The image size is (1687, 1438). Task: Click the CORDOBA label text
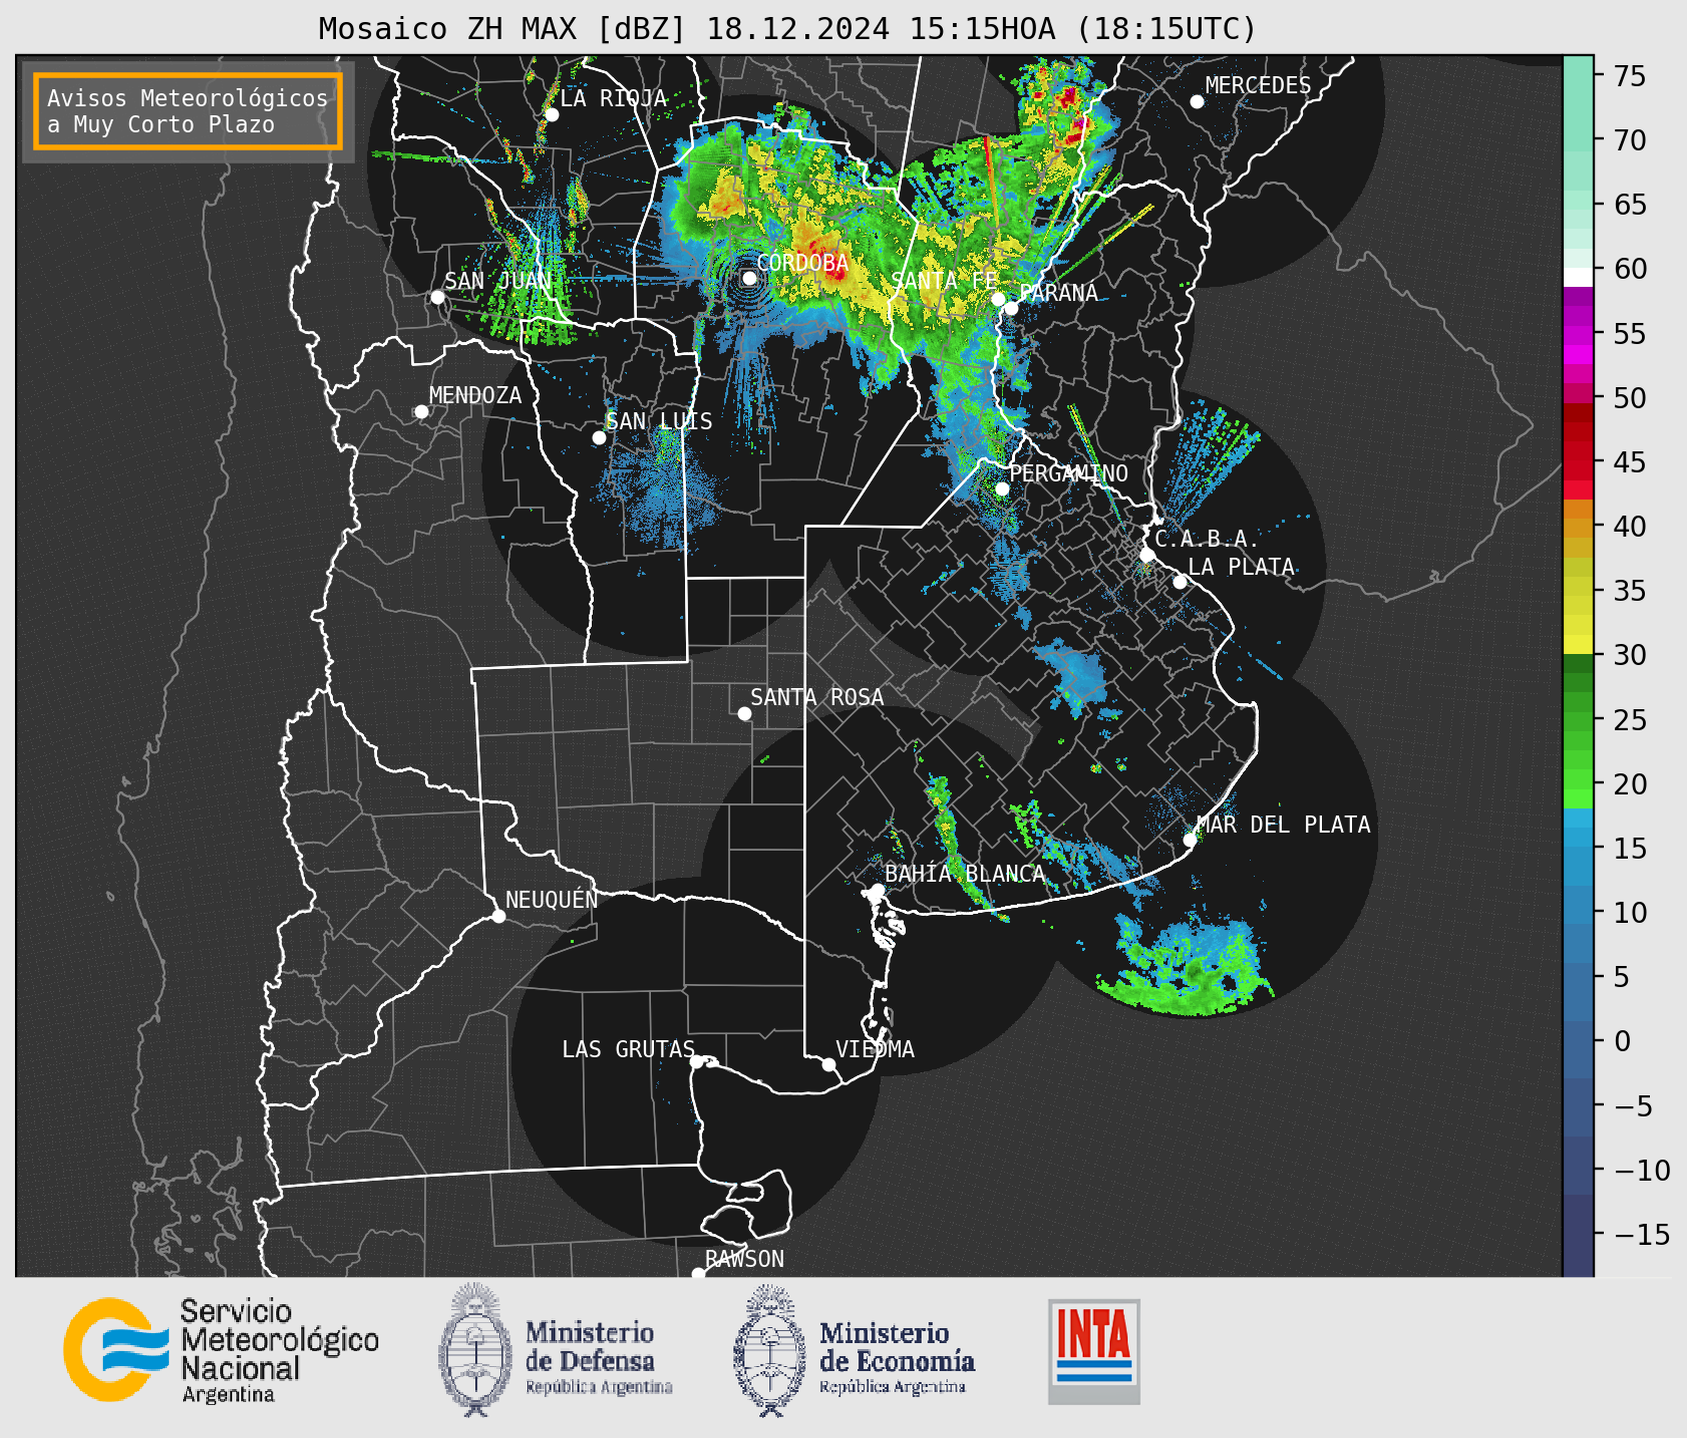802,263
